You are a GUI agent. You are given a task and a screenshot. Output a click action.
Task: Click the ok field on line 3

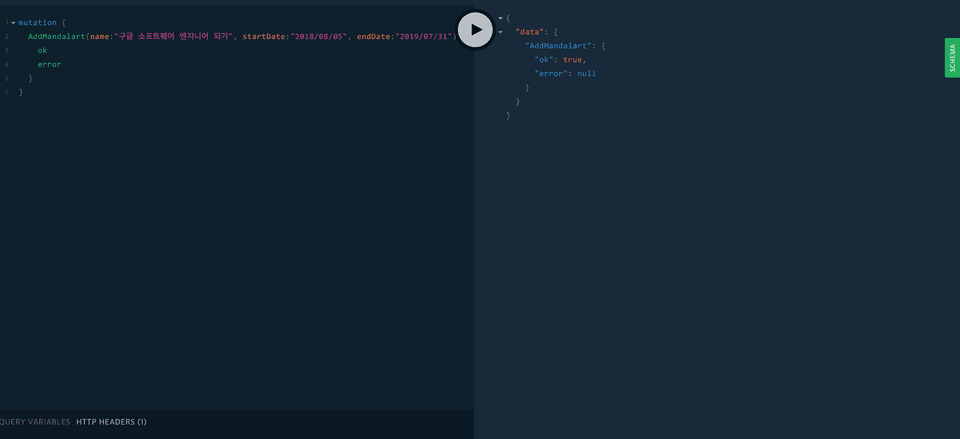click(42, 50)
